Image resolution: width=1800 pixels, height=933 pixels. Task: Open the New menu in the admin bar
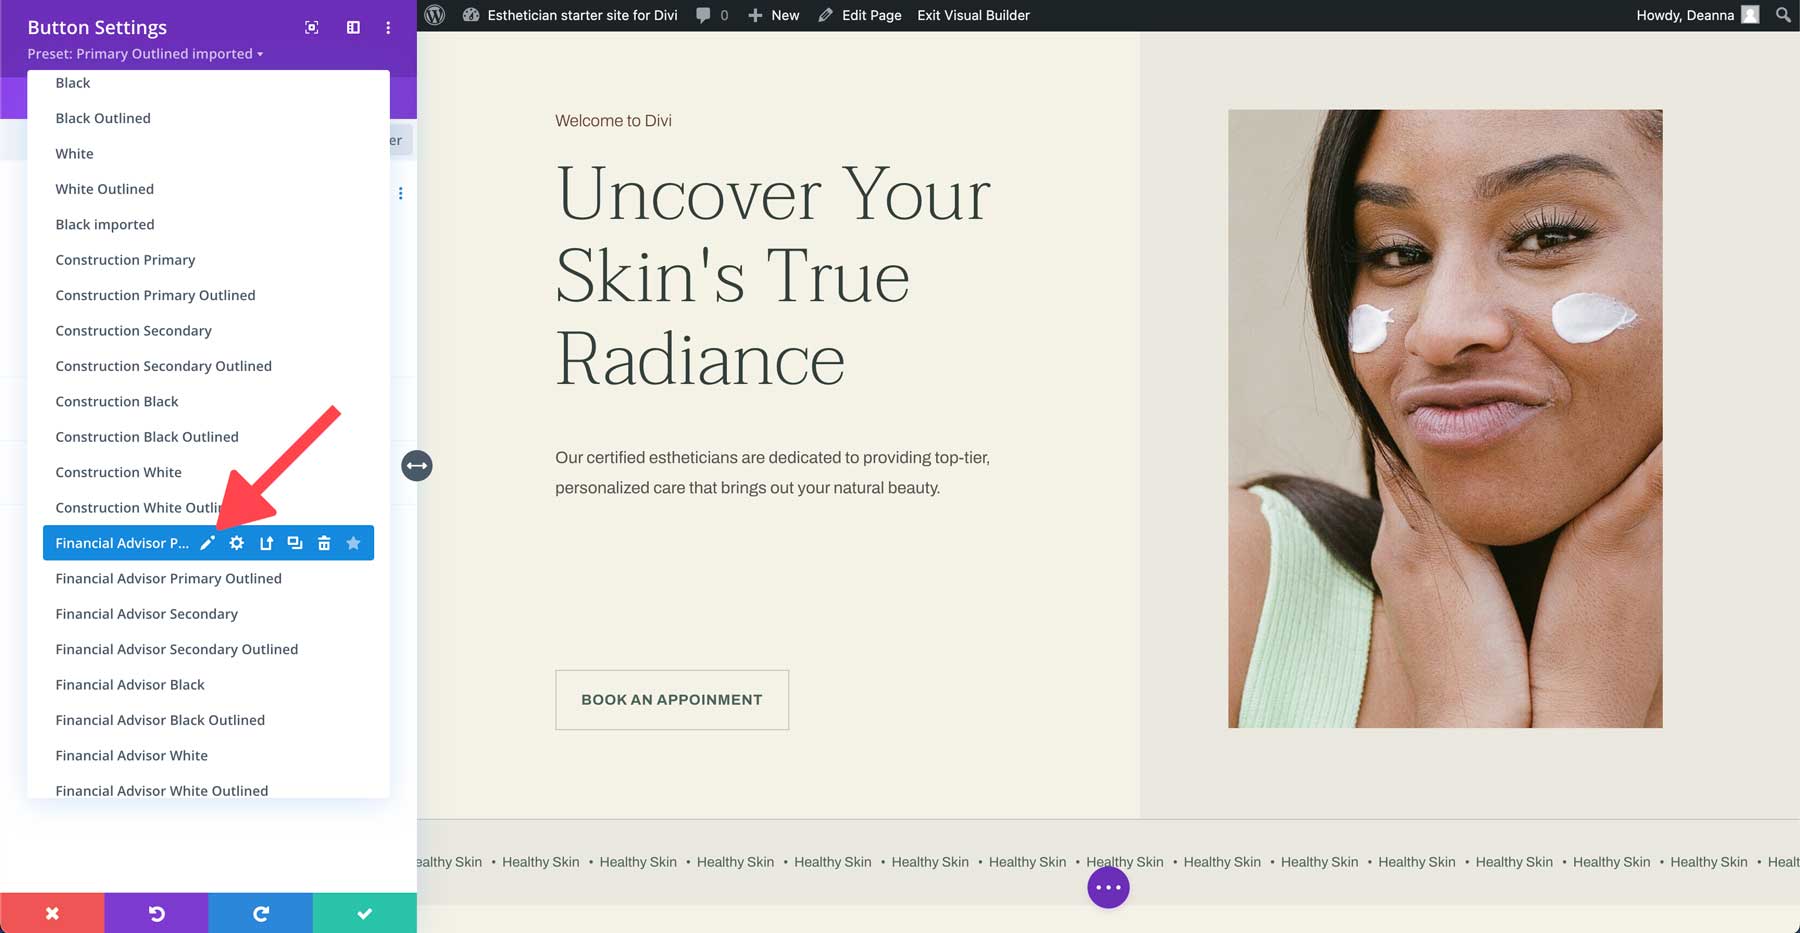point(775,15)
